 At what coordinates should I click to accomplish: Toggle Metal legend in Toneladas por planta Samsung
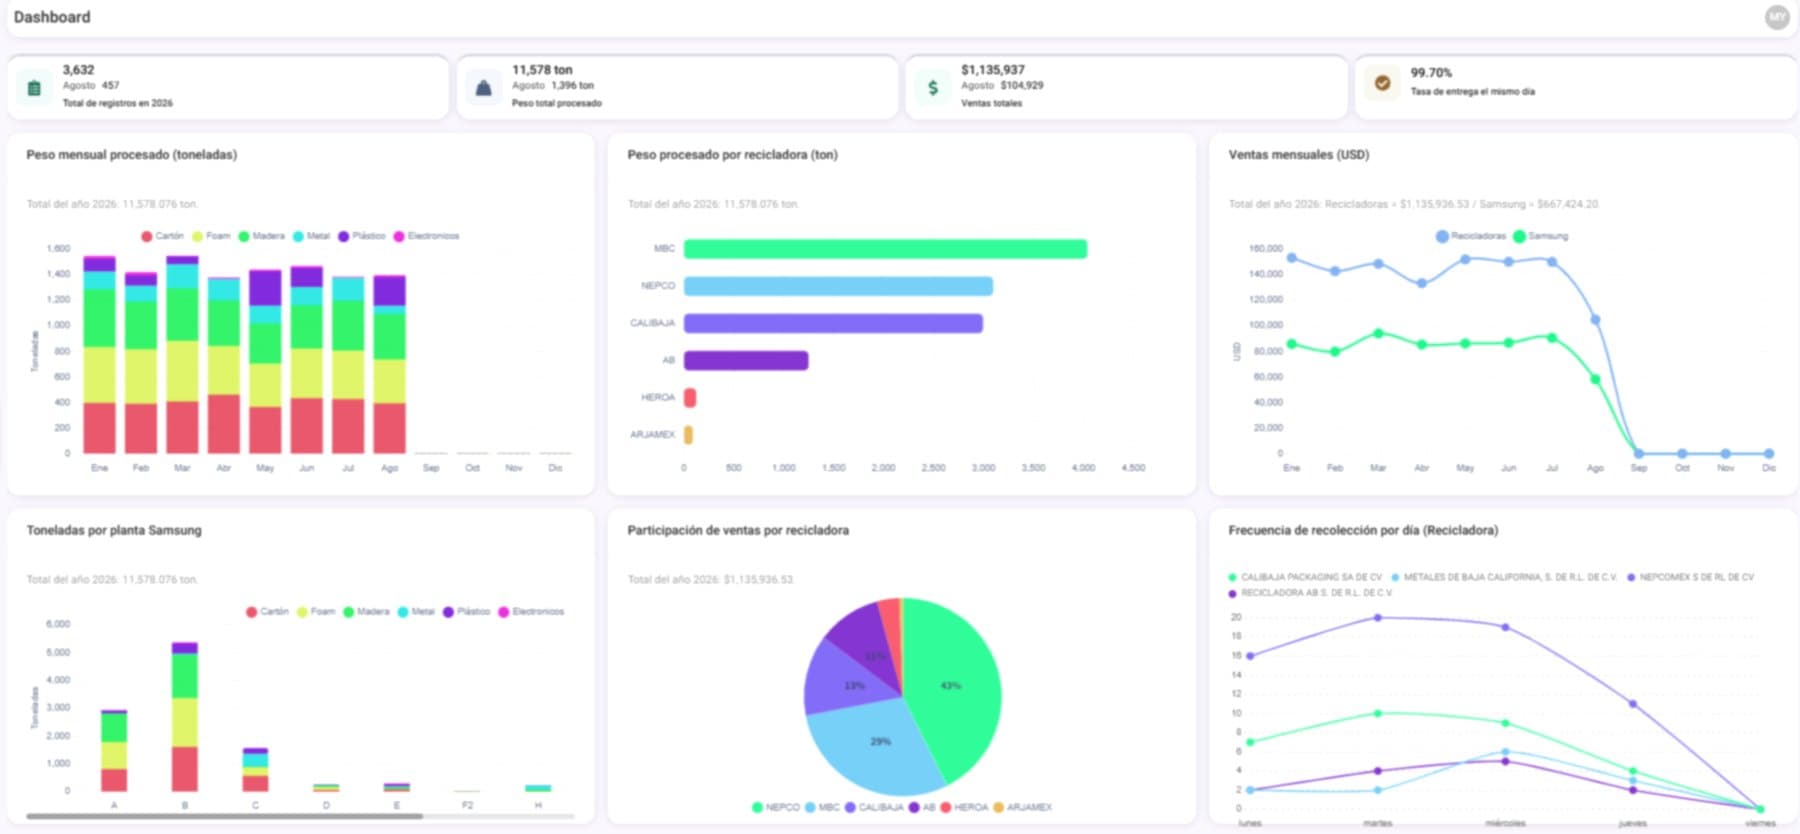416,611
